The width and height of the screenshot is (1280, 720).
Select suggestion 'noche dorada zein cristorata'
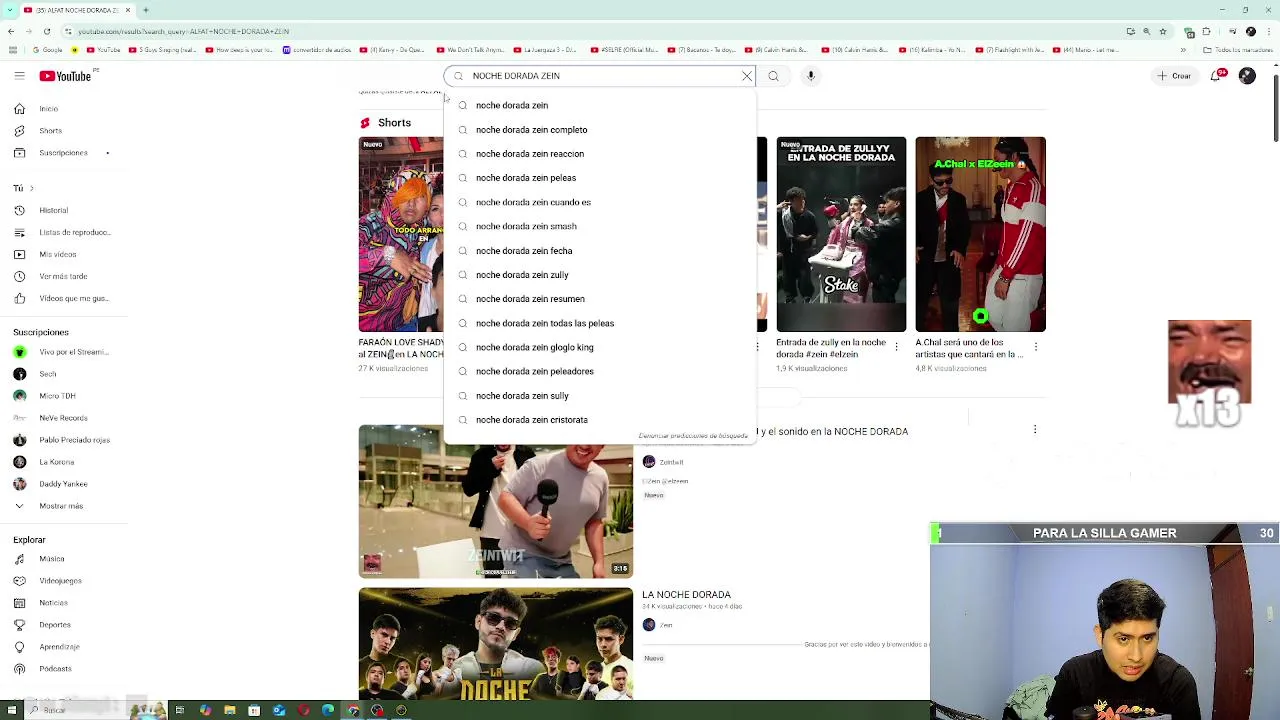600,420
